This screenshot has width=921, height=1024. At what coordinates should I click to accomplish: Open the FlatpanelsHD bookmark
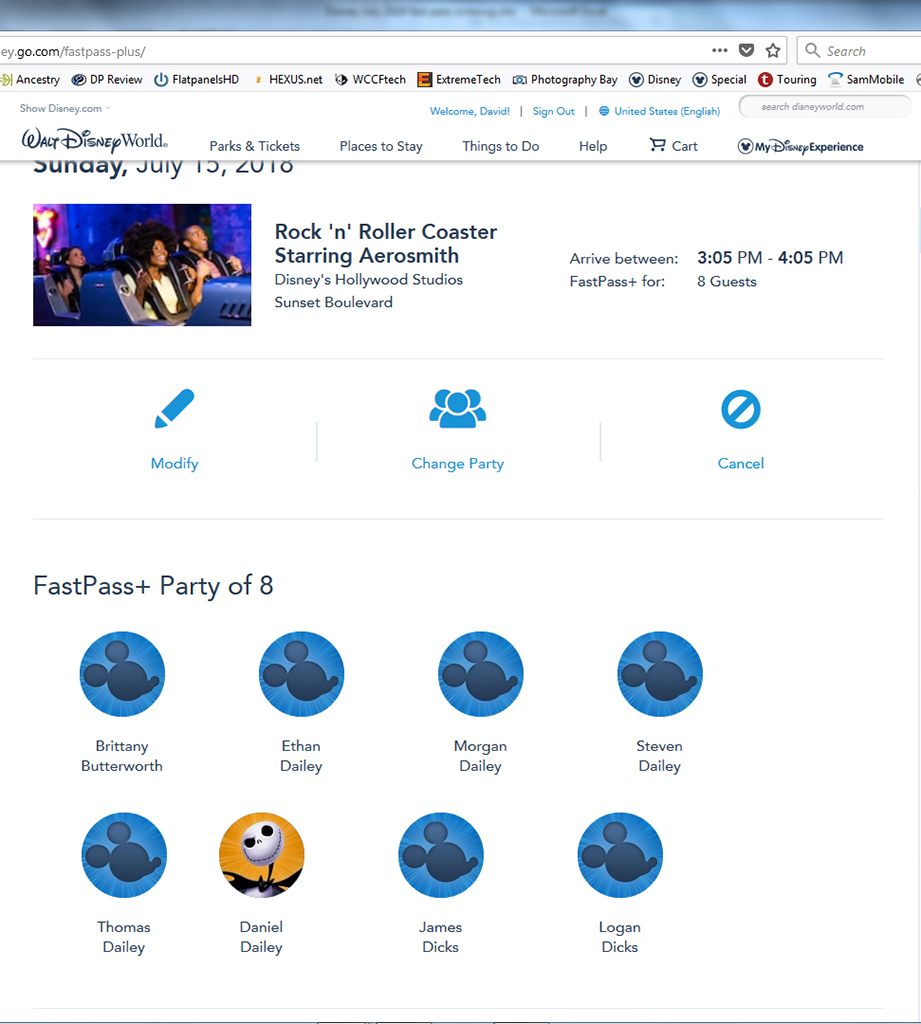coord(197,80)
